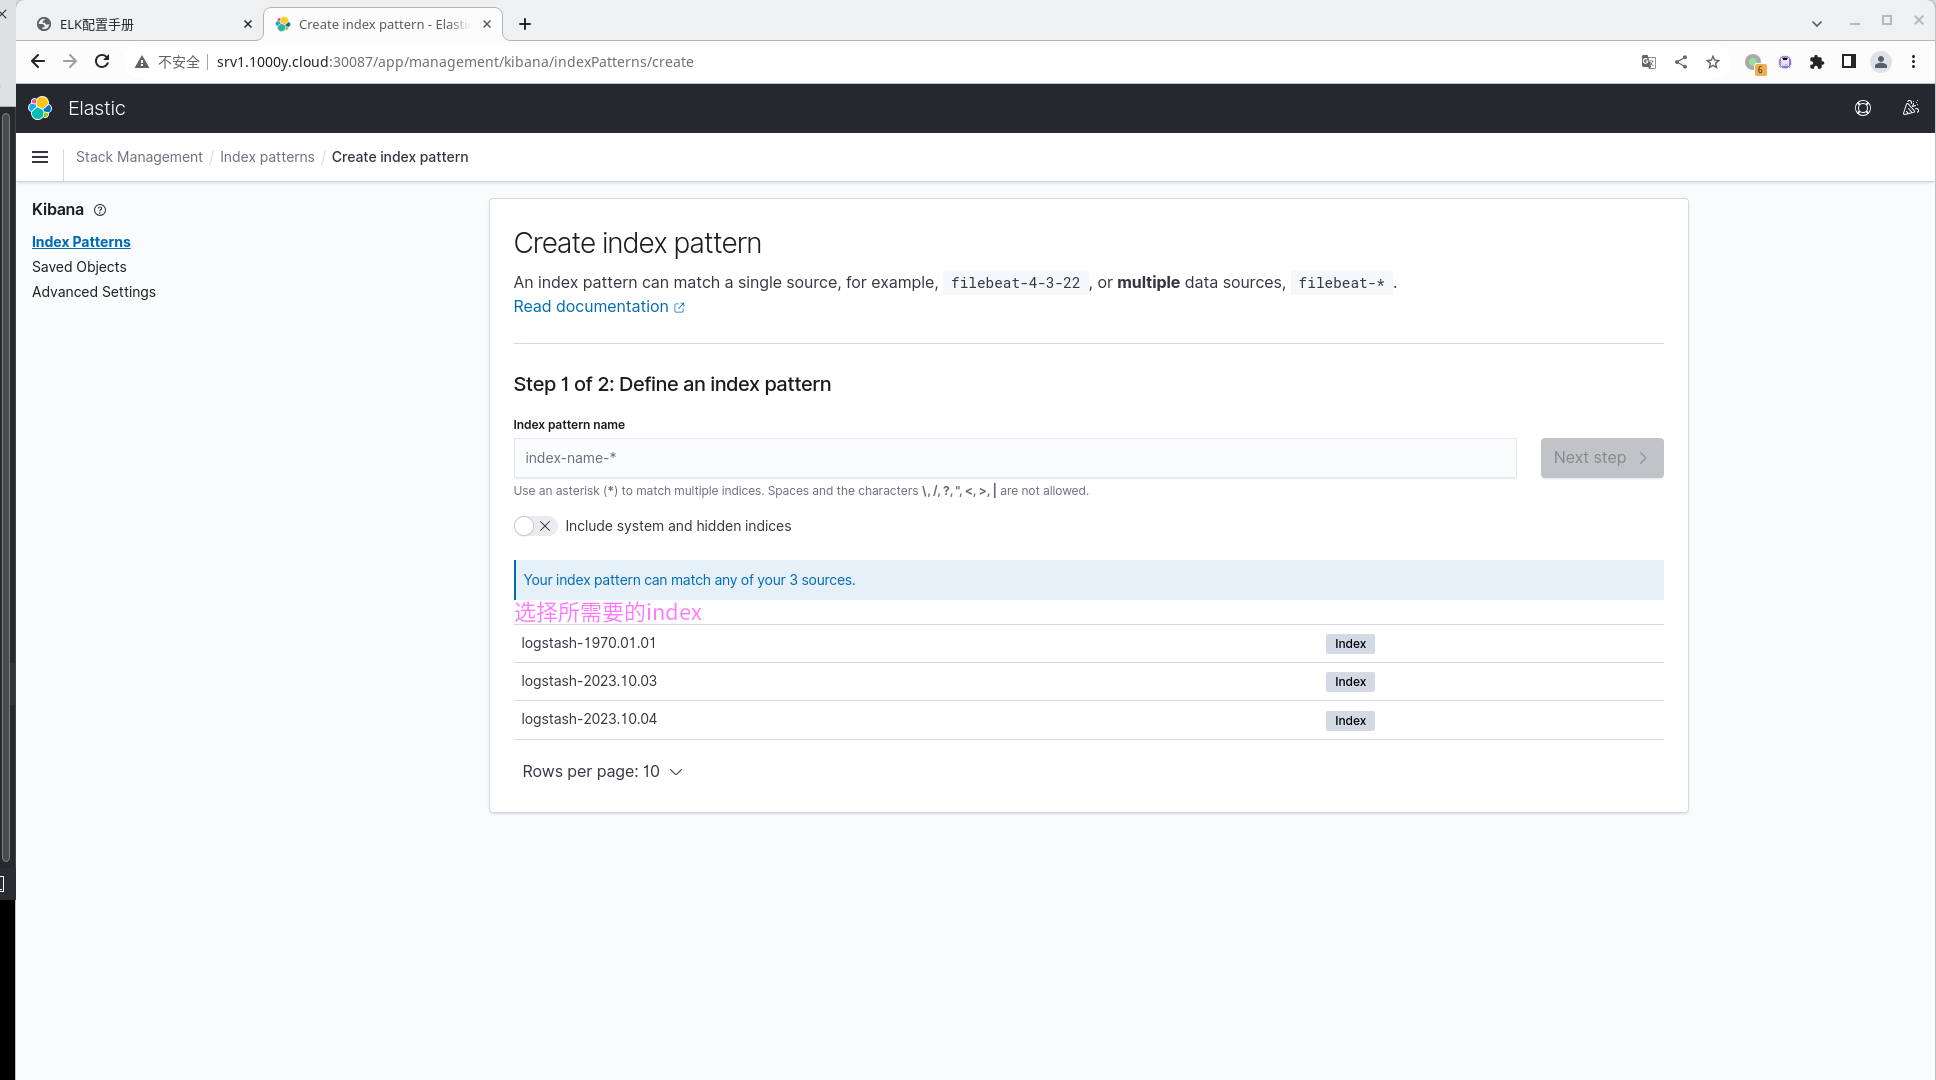Toggle Include system and hidden indices

(535, 526)
